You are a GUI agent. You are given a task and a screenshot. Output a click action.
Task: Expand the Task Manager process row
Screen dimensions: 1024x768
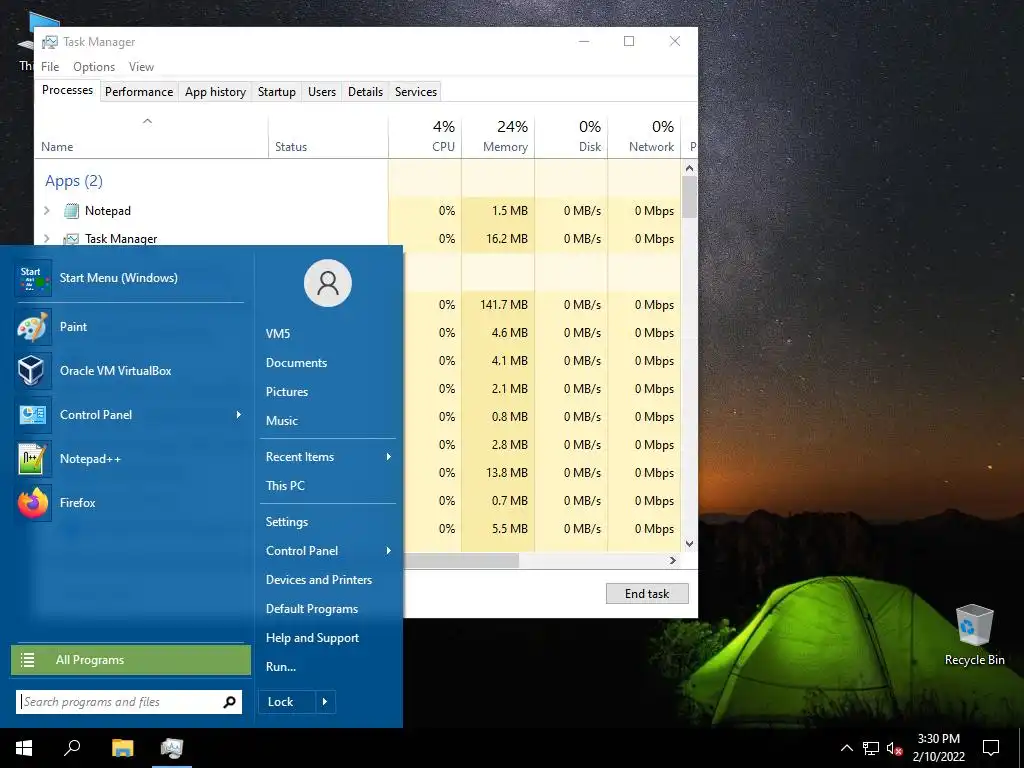(x=47, y=238)
